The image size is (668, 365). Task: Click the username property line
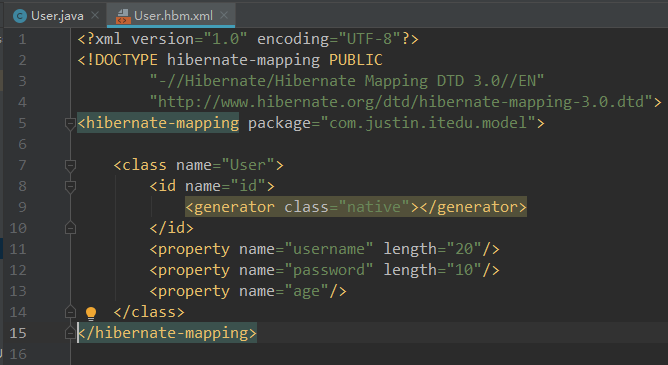[x=324, y=249]
